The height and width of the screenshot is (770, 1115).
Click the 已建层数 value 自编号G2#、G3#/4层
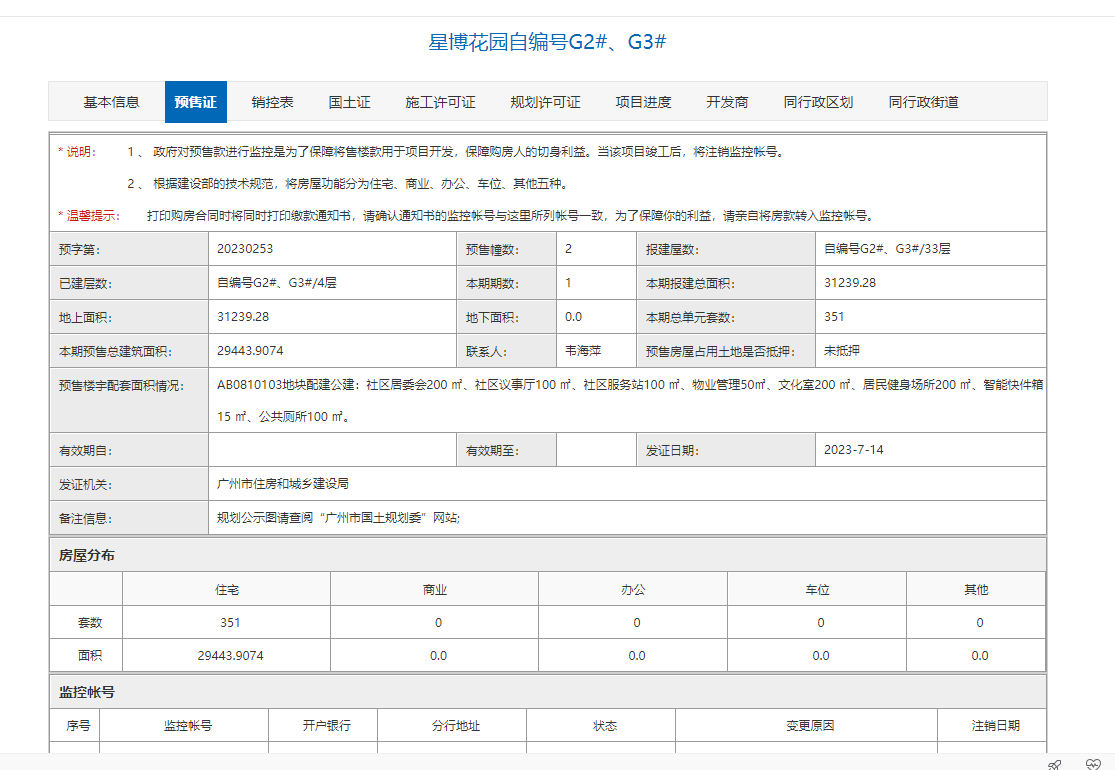[x=277, y=283]
